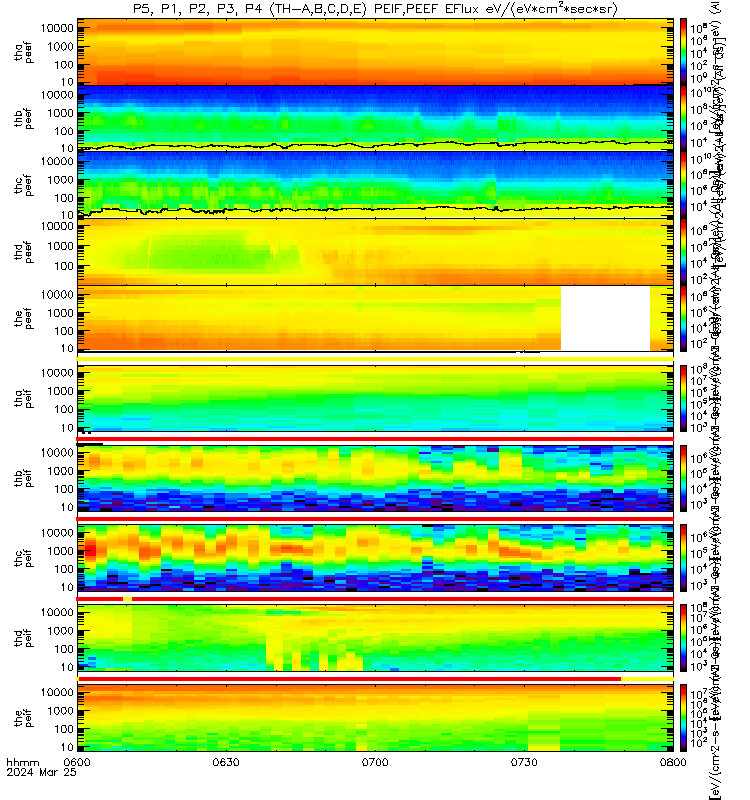Click the yellow end segment of bar above 'the peif'
This screenshot has height=800, width=750.
(647, 679)
